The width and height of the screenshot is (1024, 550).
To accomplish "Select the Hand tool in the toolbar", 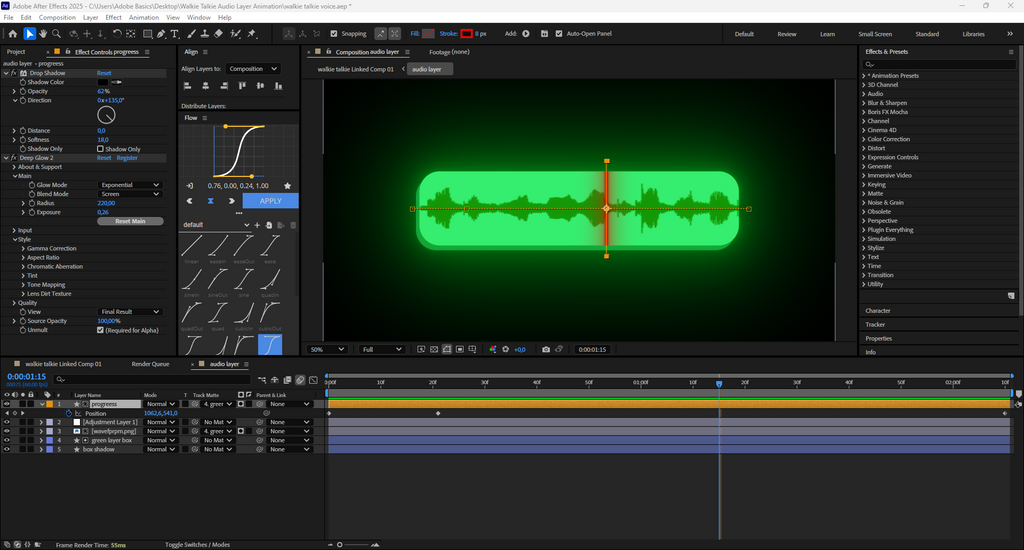I will tap(45, 34).
